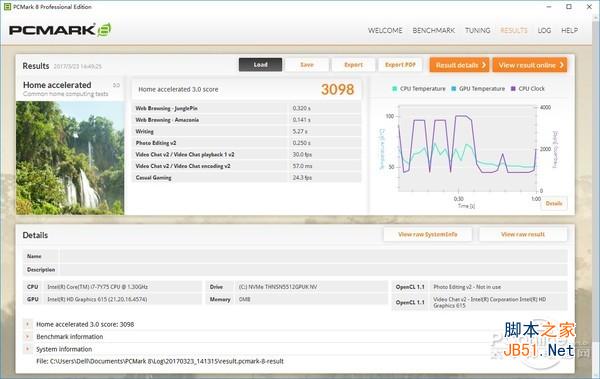
Task: Select the Casual Gaming row
Action: pyautogui.click(x=246, y=177)
